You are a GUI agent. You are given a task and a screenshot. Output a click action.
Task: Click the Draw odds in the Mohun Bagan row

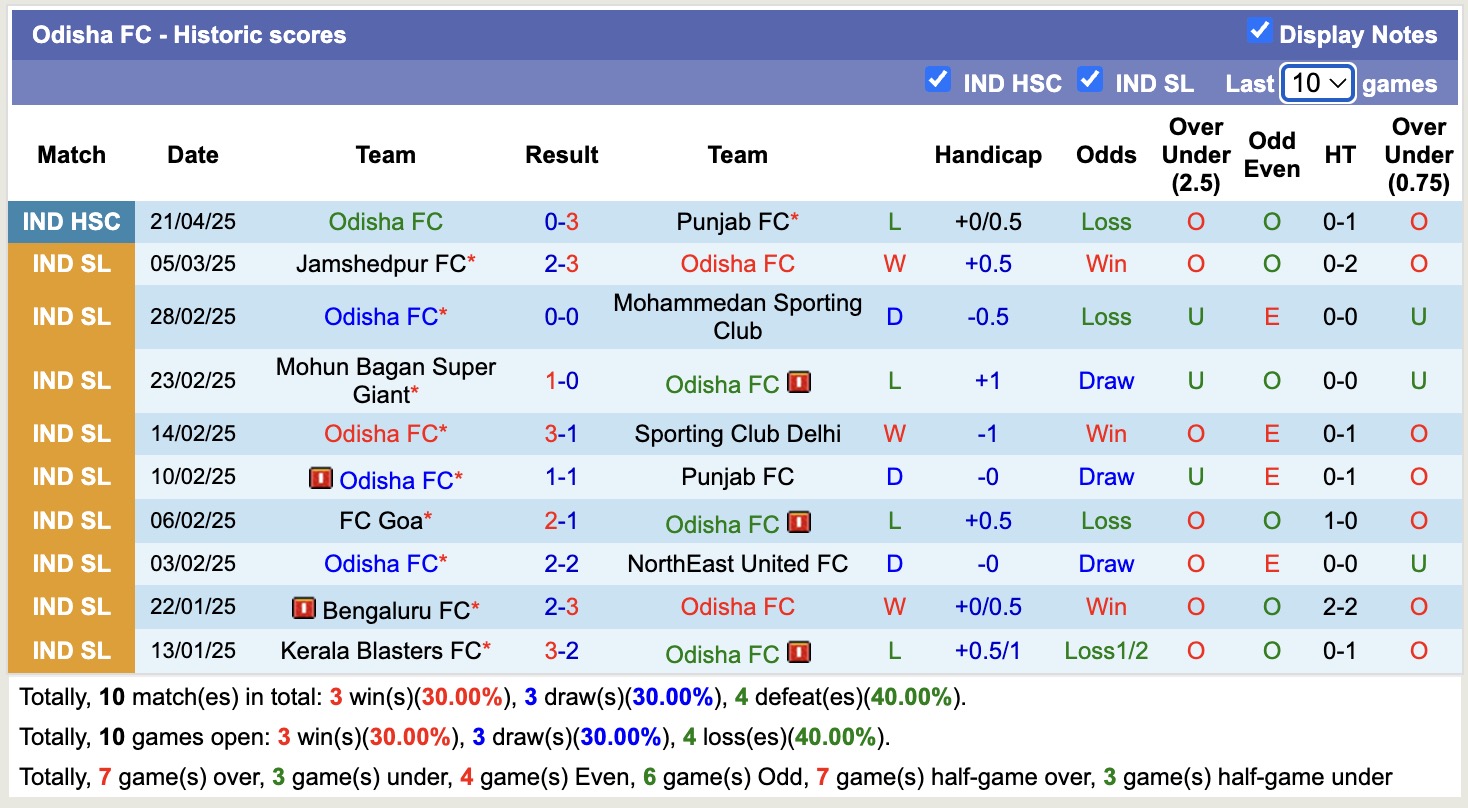click(1105, 381)
